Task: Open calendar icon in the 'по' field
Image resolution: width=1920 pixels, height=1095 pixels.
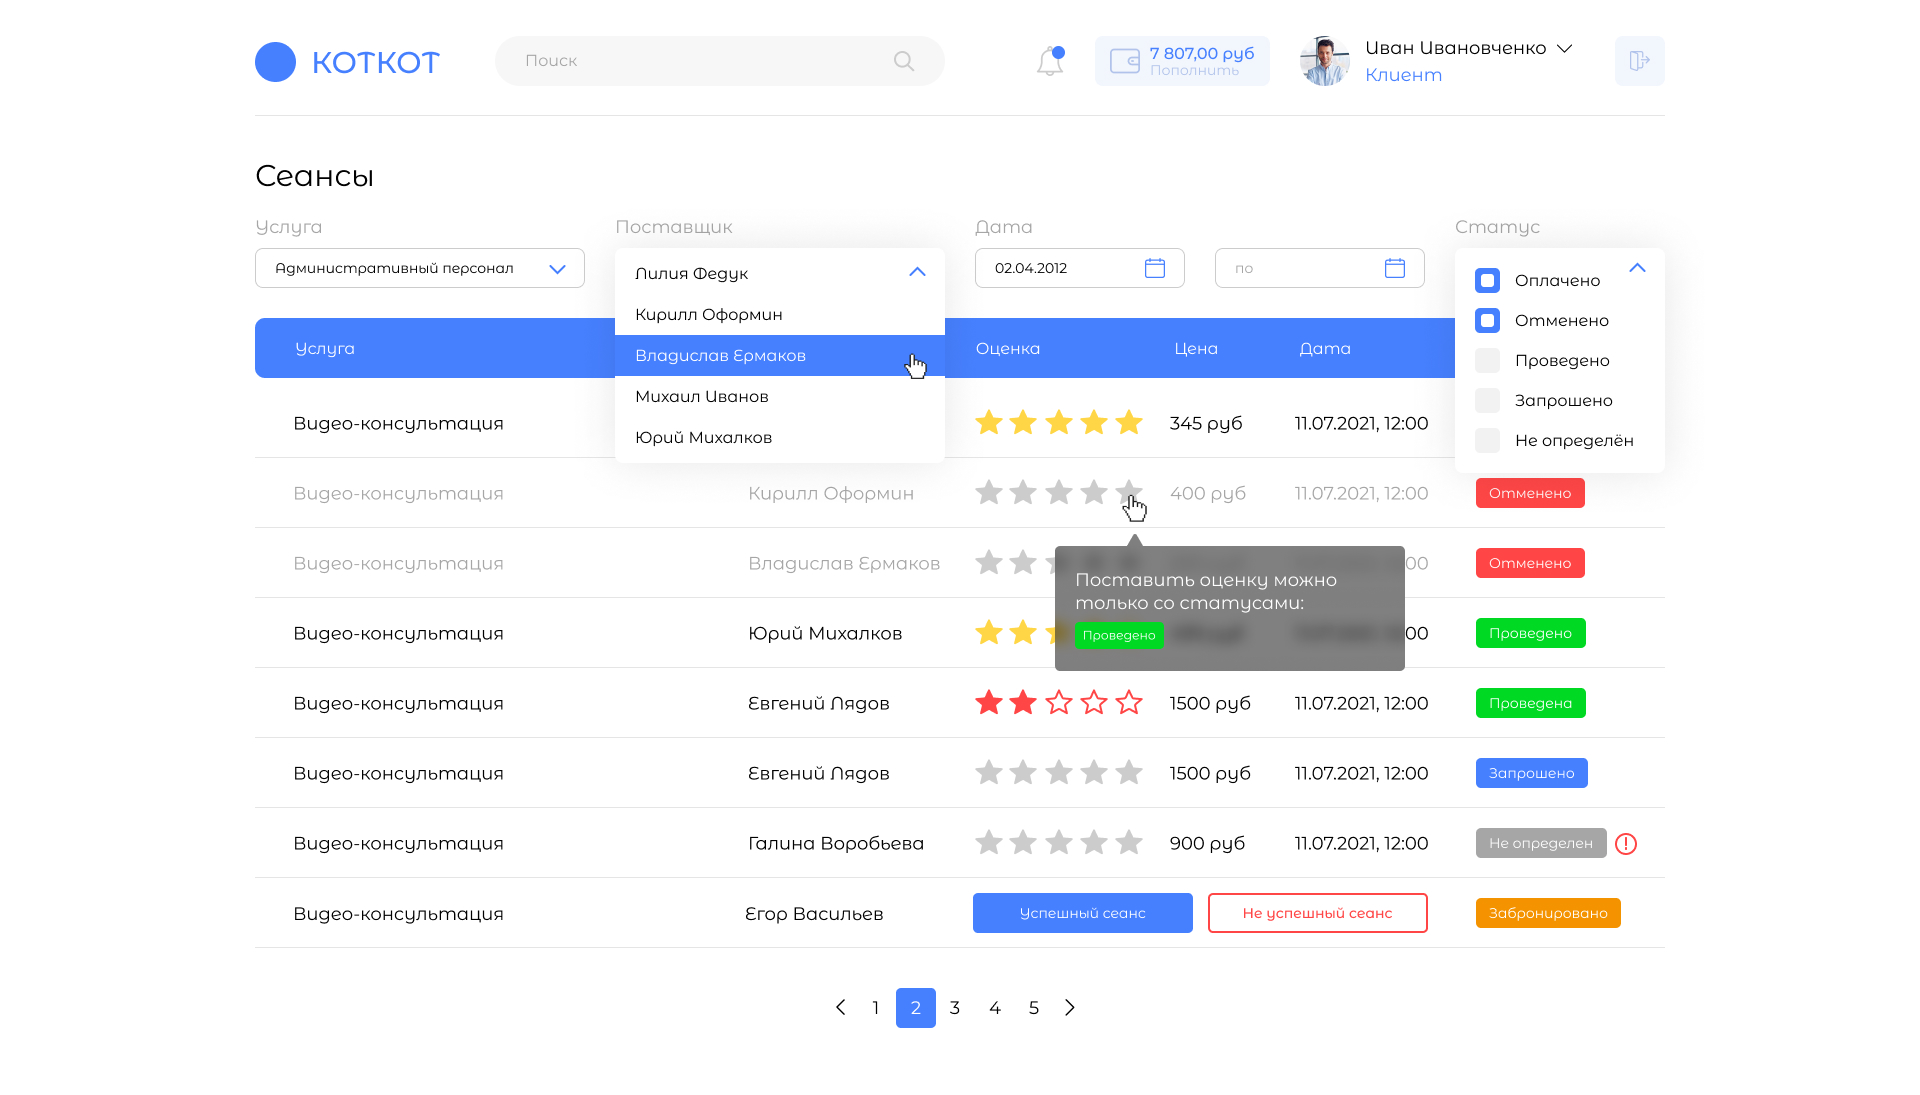Action: tap(1394, 268)
